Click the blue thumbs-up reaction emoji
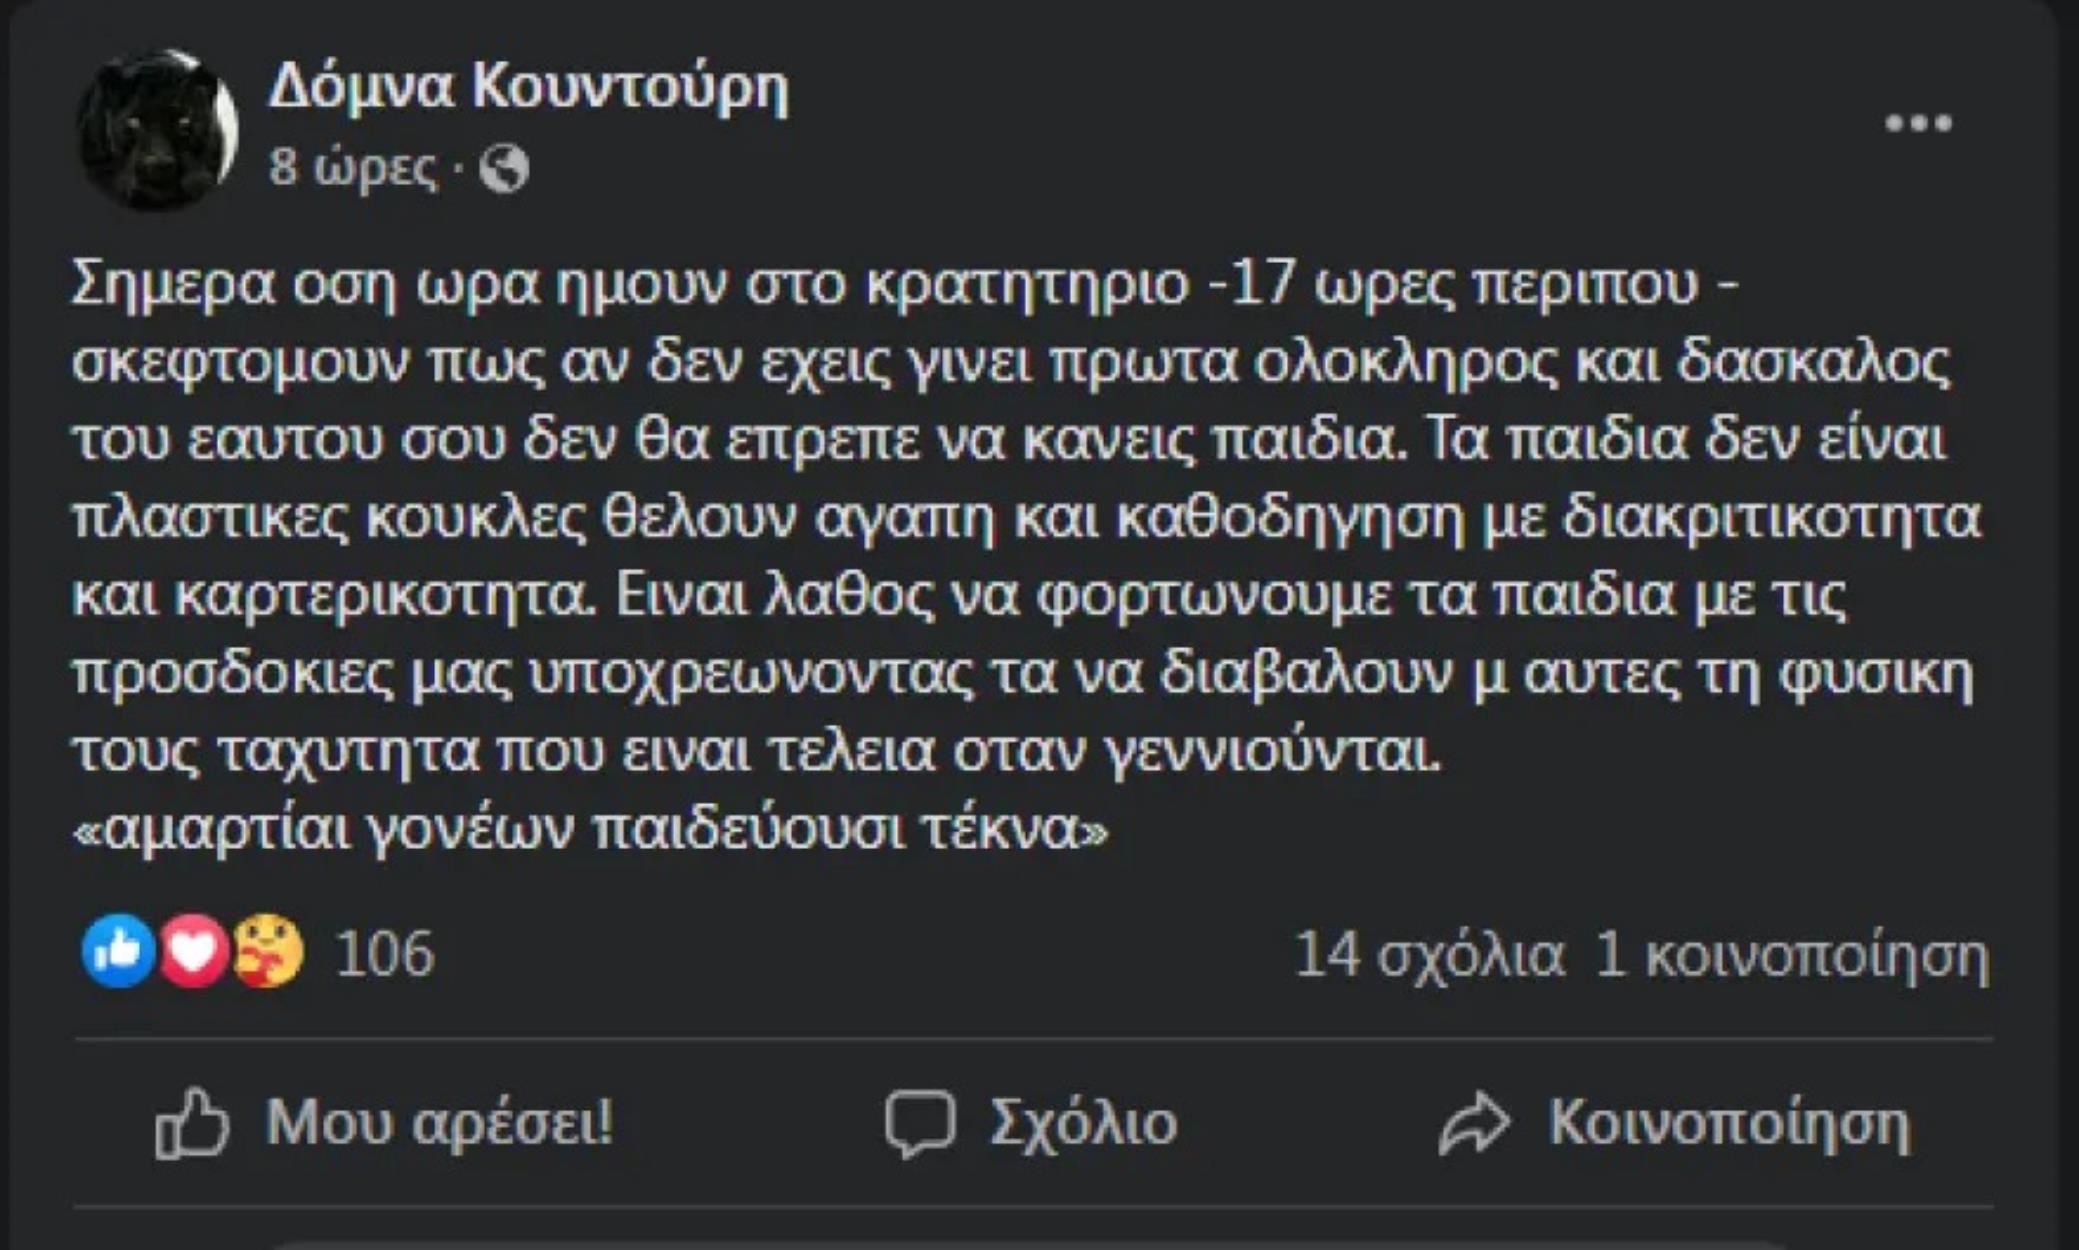This screenshot has width=2079, height=1250. (118, 951)
